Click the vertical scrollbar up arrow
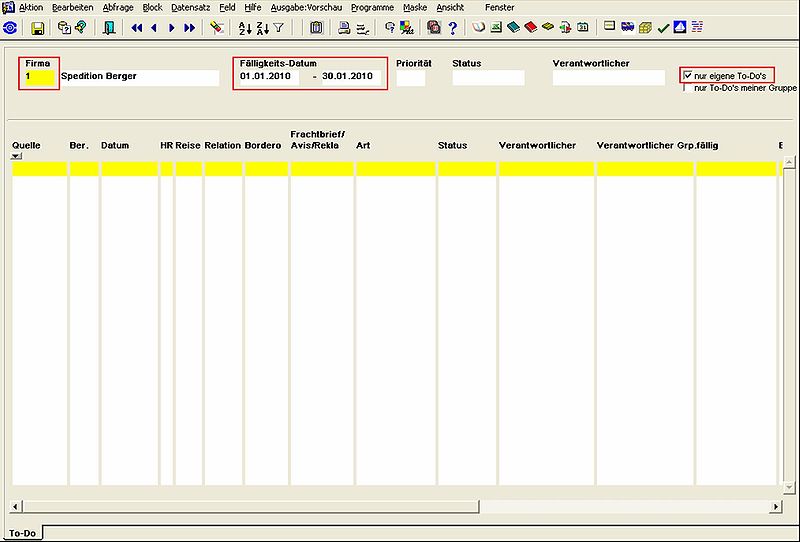 [789, 163]
